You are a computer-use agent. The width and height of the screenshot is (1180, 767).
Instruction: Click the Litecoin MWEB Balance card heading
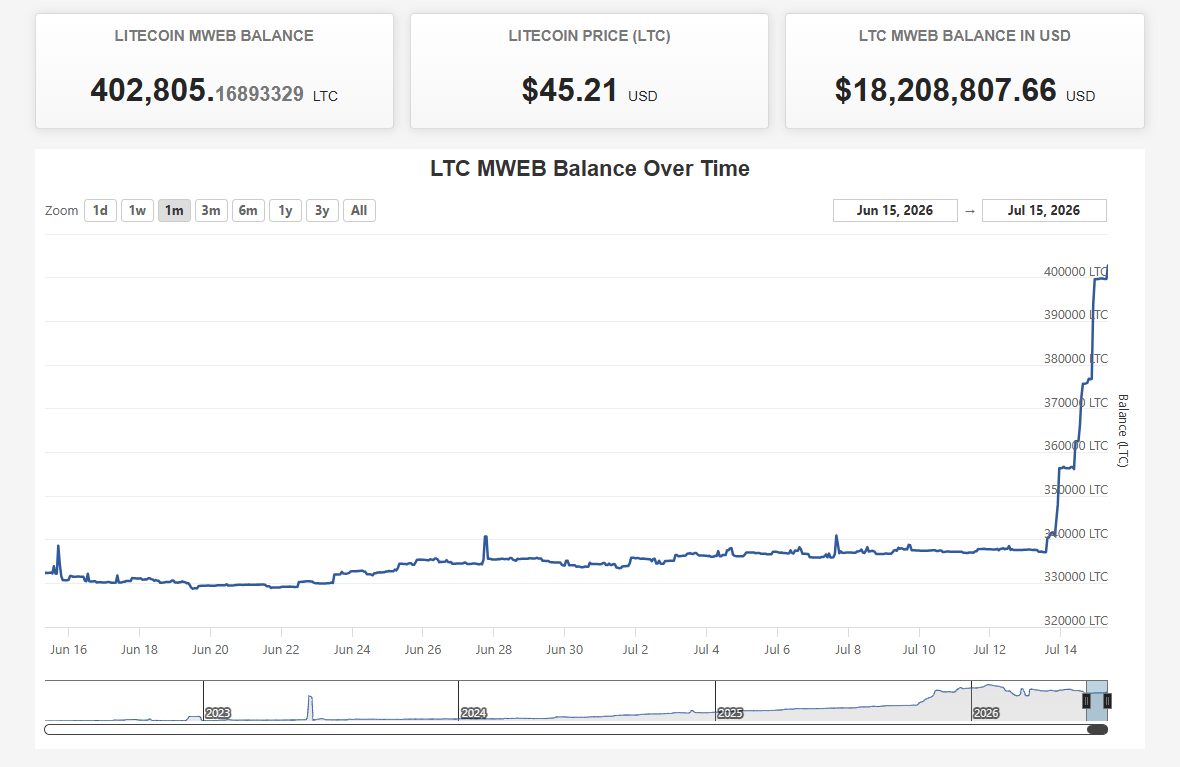click(214, 36)
